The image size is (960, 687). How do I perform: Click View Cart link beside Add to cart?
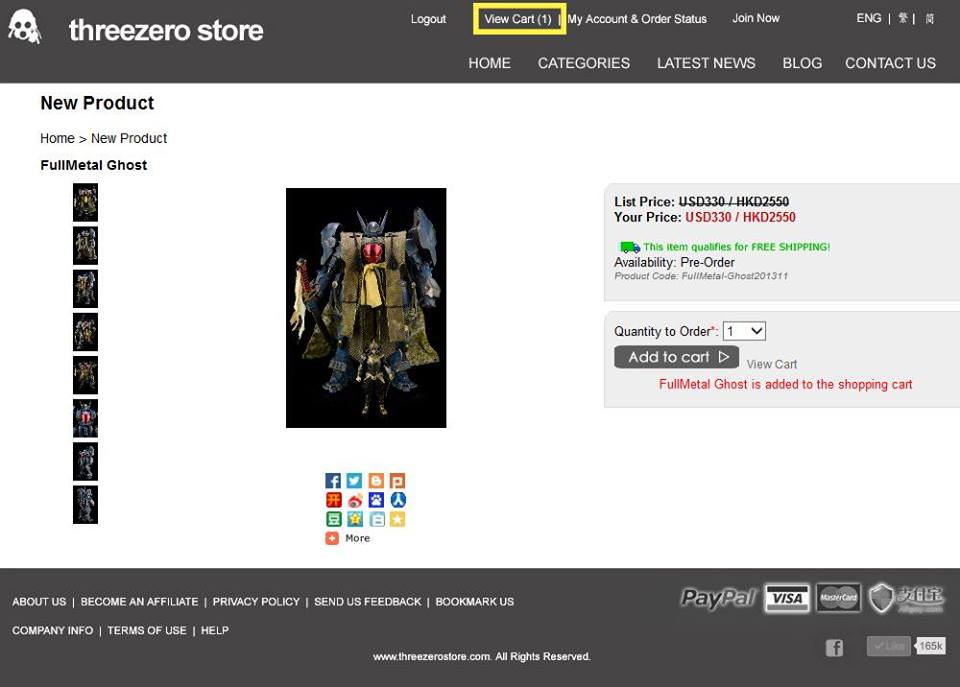click(771, 364)
